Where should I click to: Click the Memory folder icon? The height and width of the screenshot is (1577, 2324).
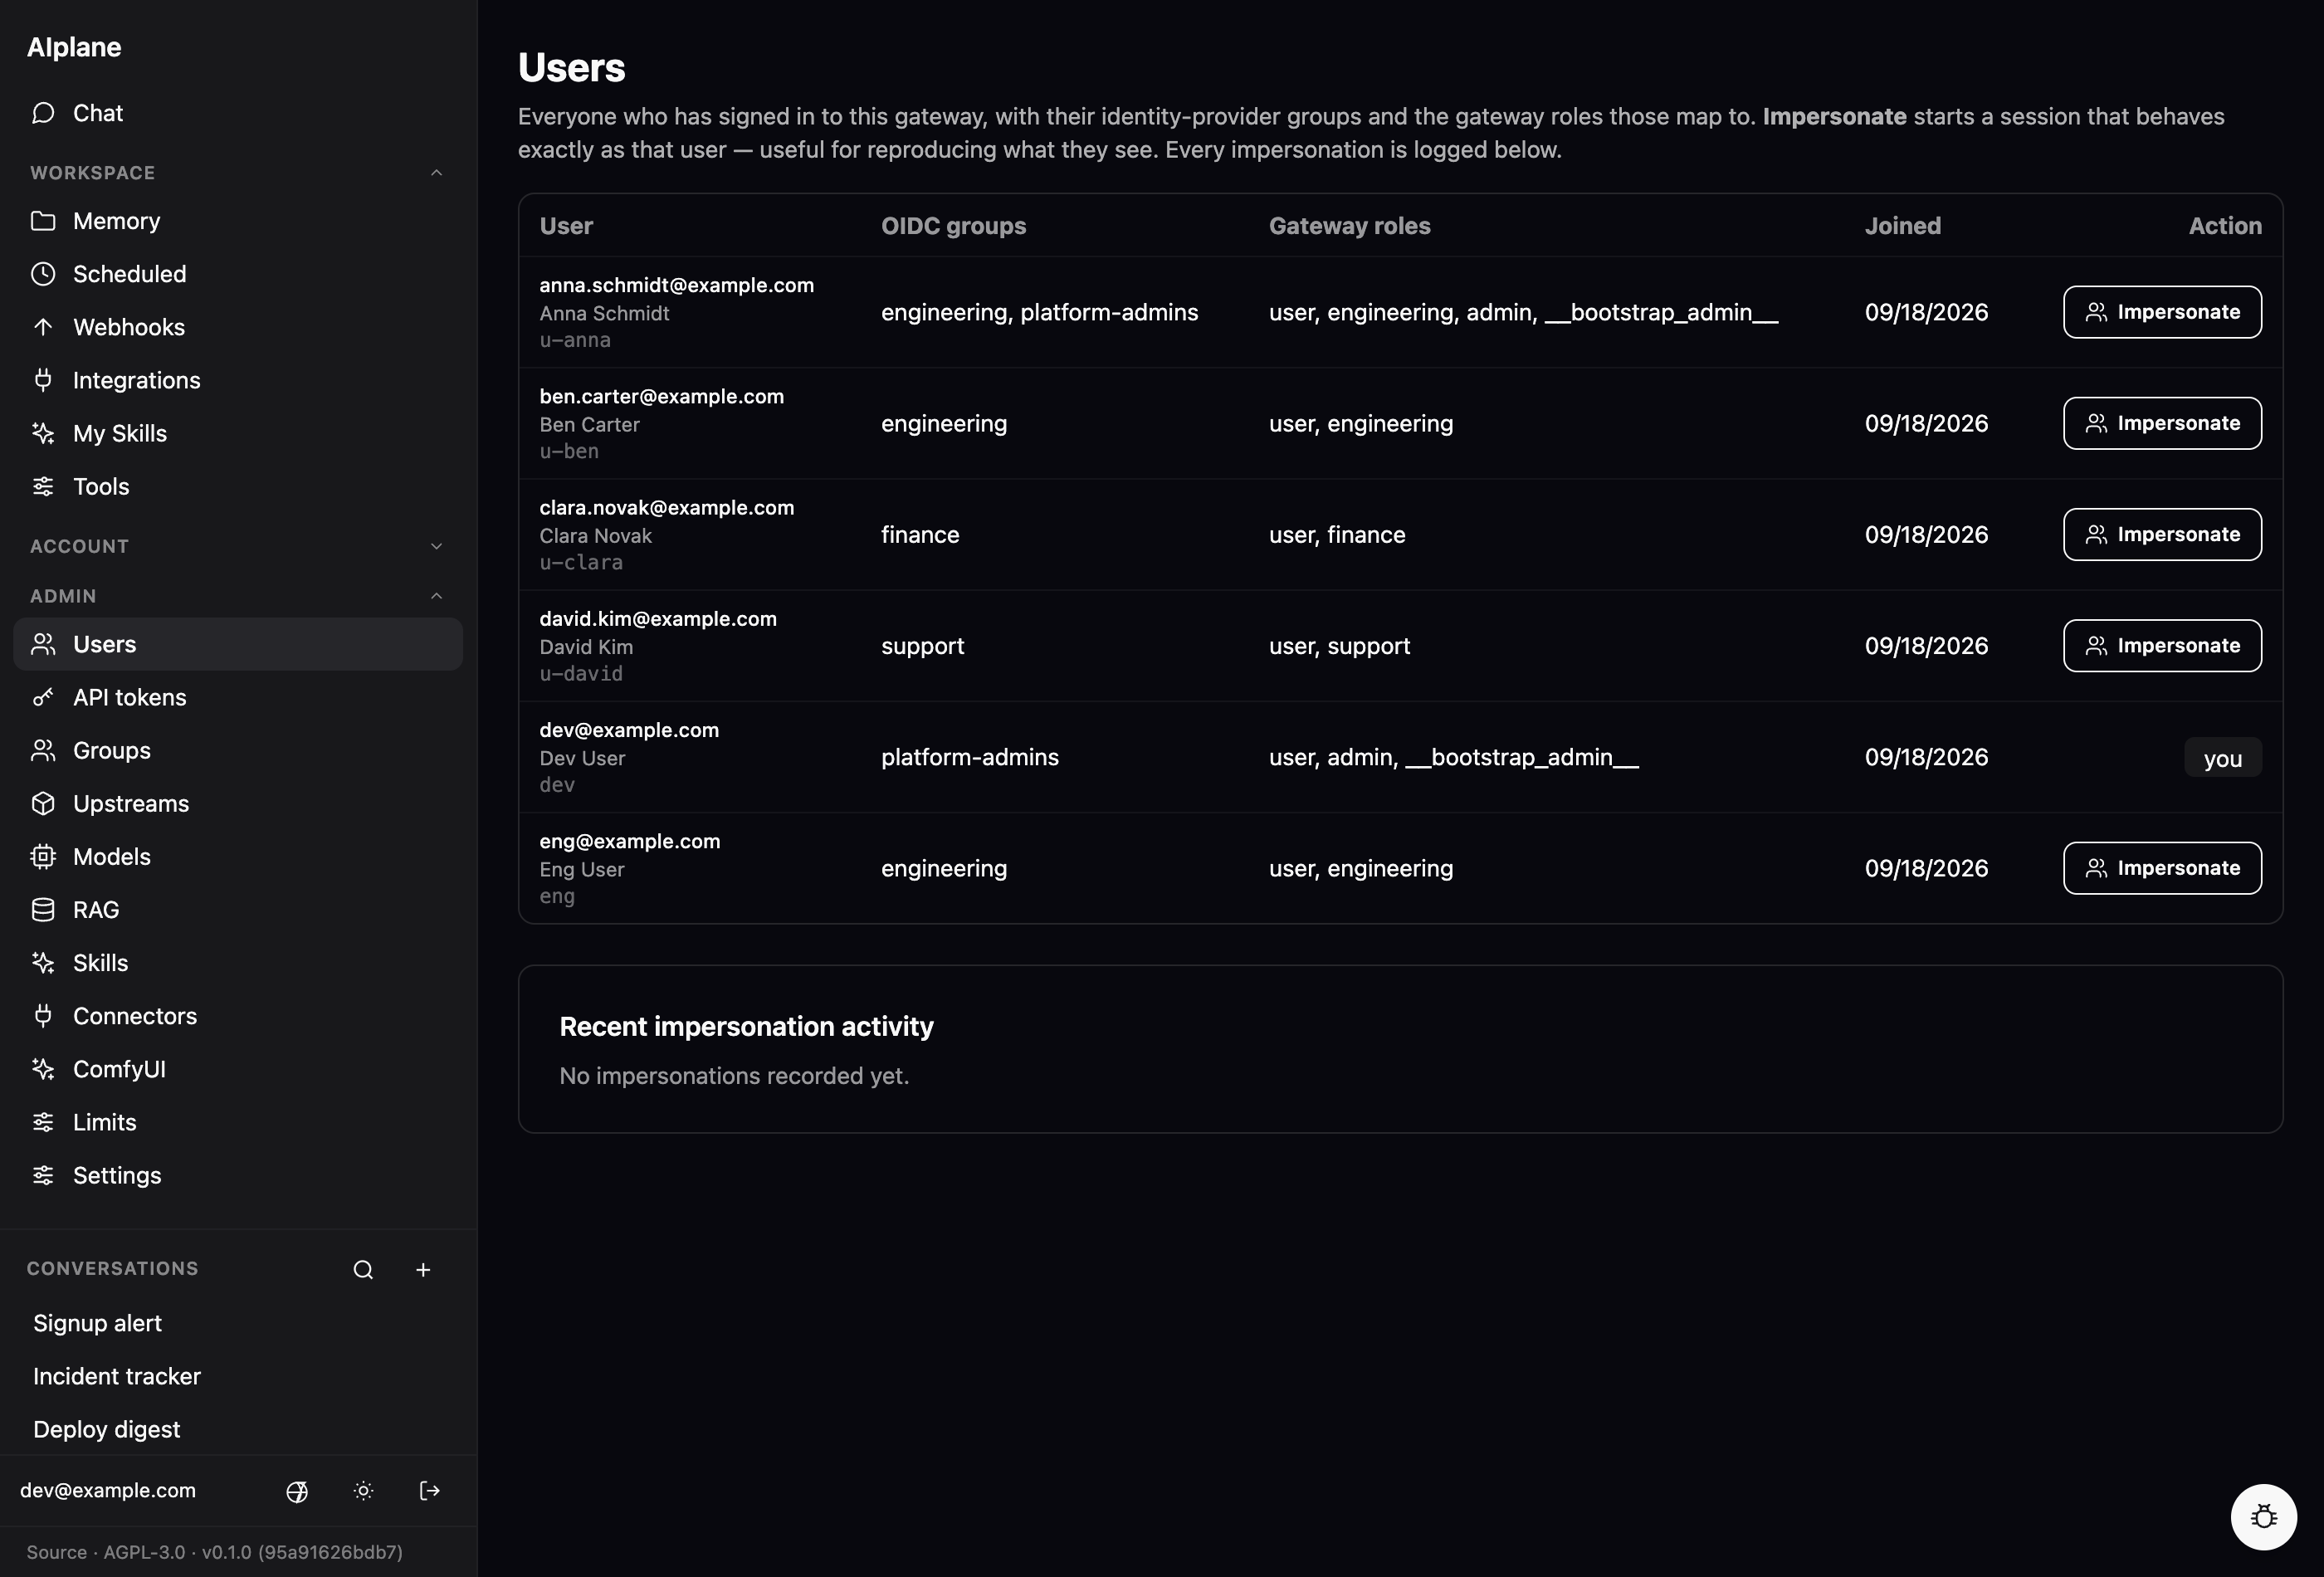(x=43, y=221)
